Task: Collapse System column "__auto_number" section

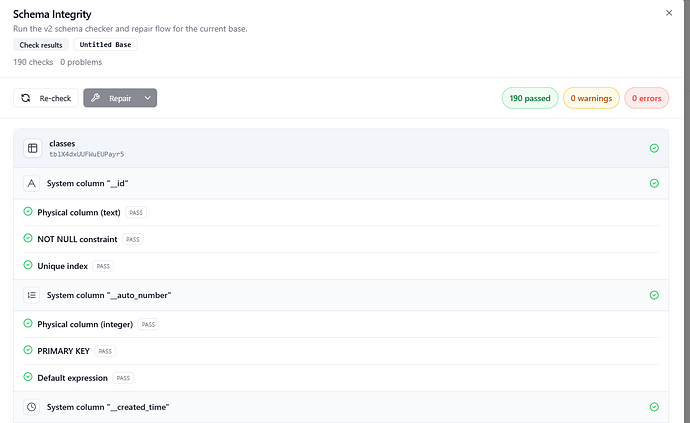Action: click(x=340, y=295)
